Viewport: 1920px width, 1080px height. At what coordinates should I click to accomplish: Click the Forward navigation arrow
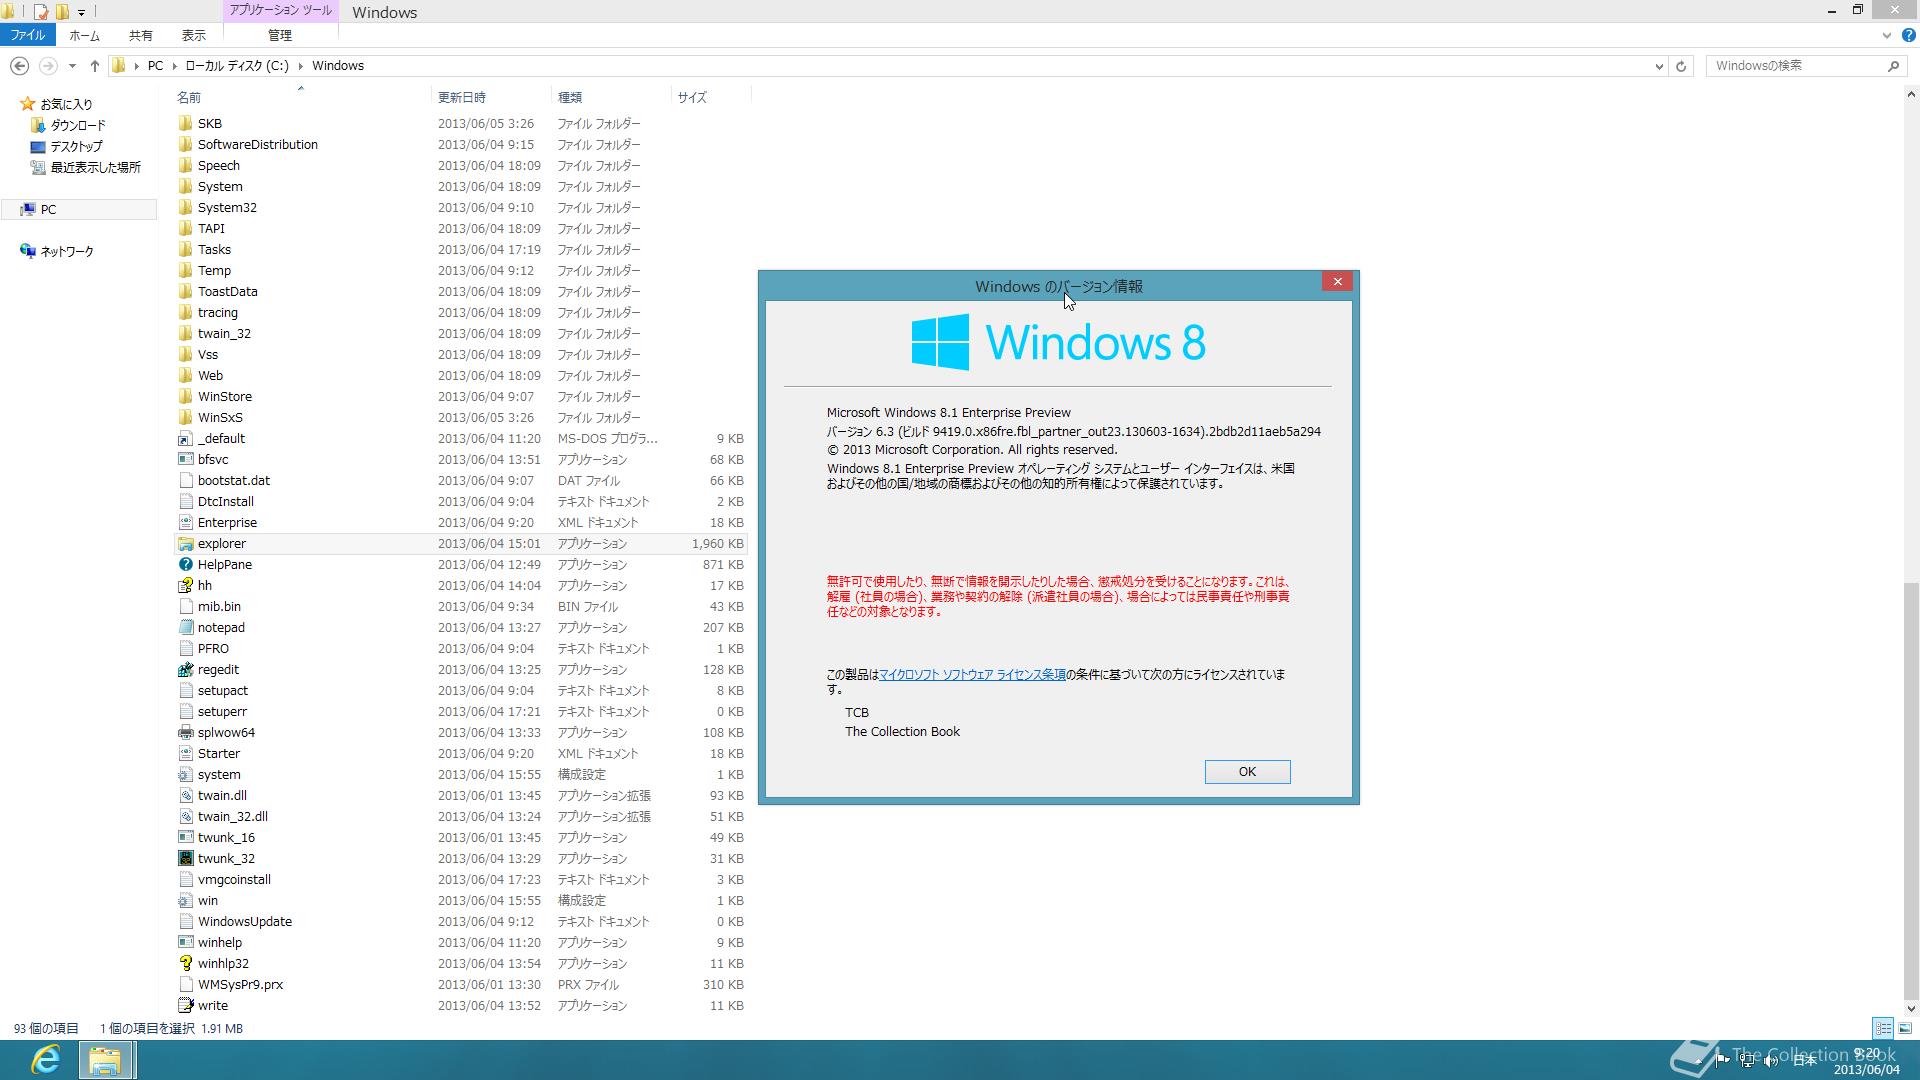[x=47, y=66]
